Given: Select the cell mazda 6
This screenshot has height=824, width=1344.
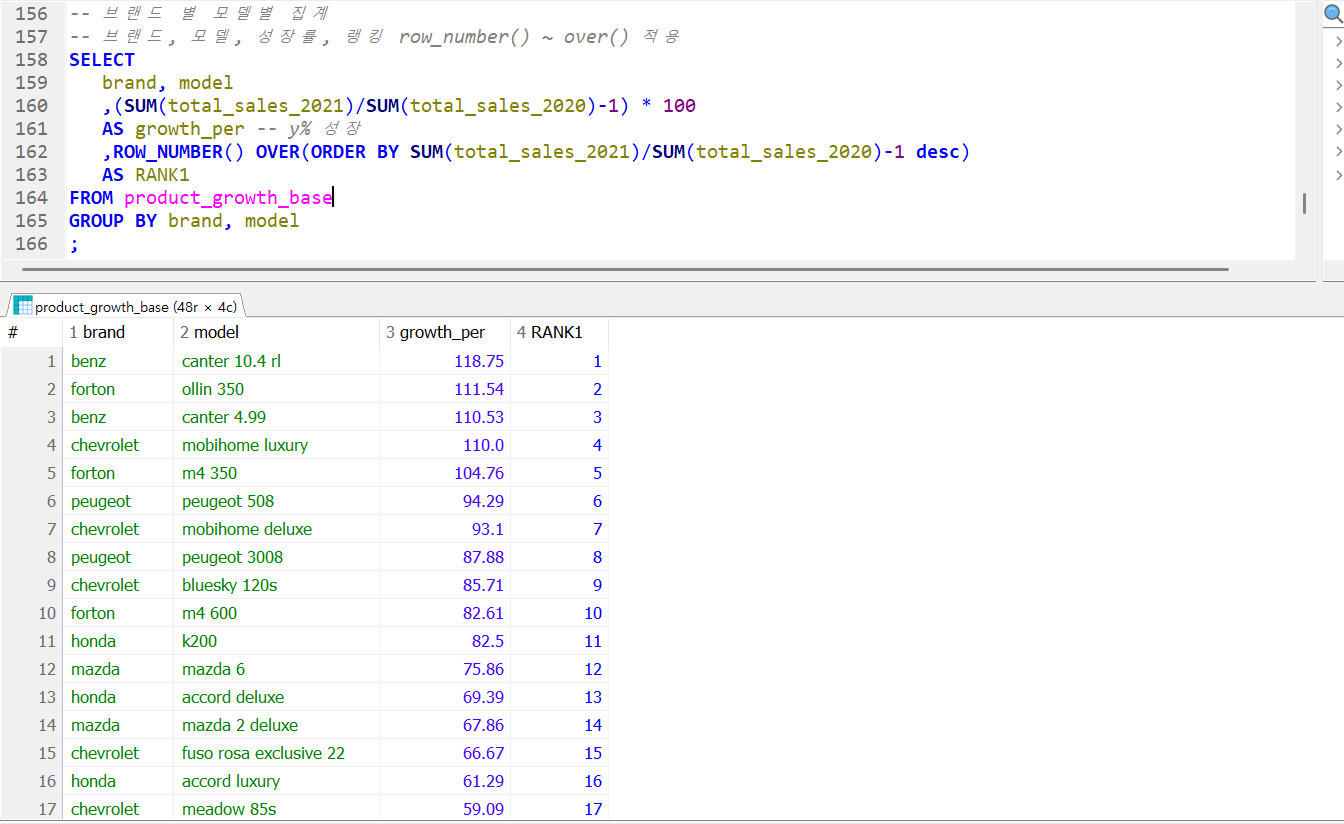Looking at the screenshot, I should (277, 669).
